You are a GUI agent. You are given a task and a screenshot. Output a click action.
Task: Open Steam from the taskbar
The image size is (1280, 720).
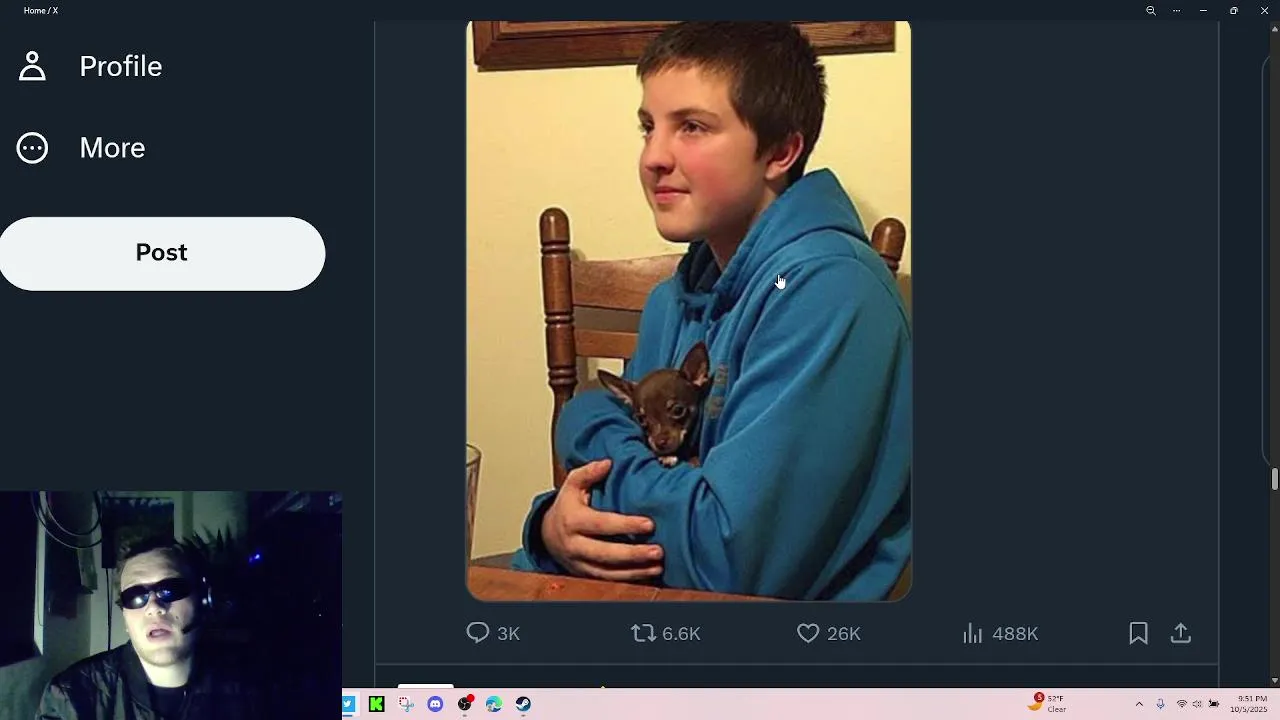(523, 704)
